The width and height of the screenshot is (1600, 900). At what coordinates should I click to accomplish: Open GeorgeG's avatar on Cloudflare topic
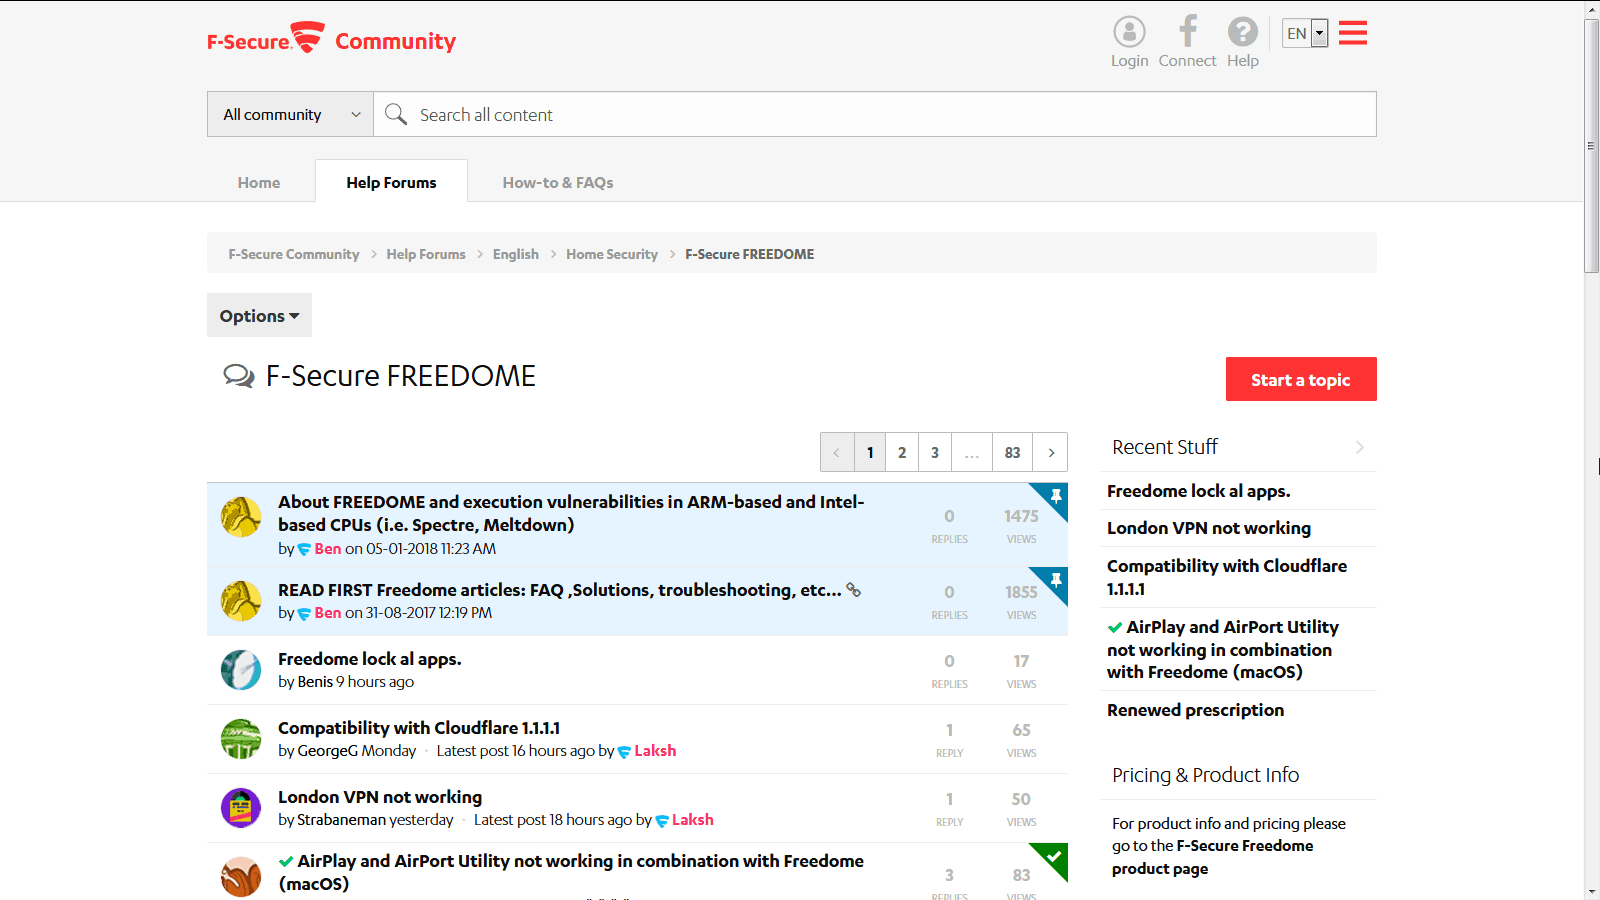tap(241, 739)
